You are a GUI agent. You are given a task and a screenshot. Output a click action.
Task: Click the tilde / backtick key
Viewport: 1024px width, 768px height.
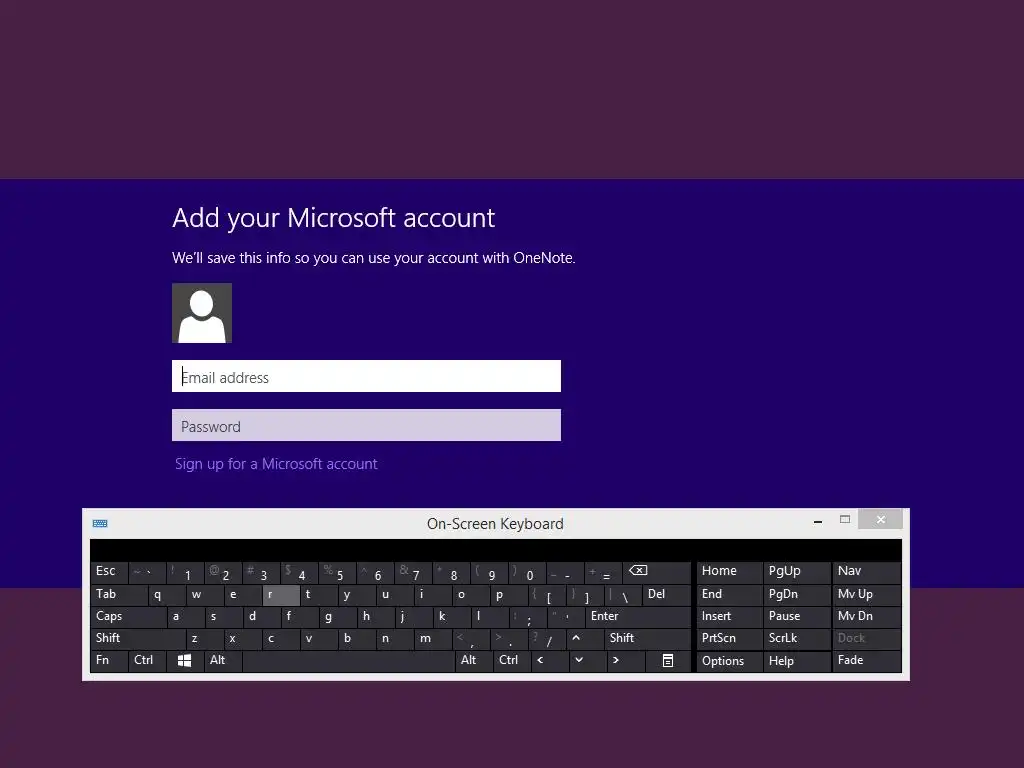tap(147, 573)
